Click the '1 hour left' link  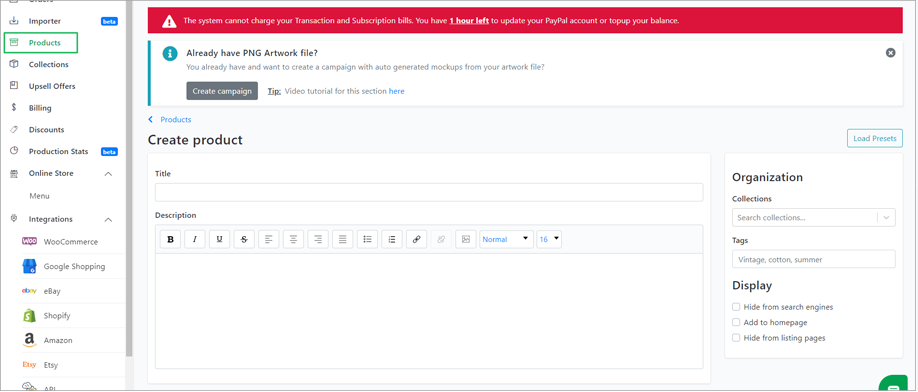[x=469, y=21]
